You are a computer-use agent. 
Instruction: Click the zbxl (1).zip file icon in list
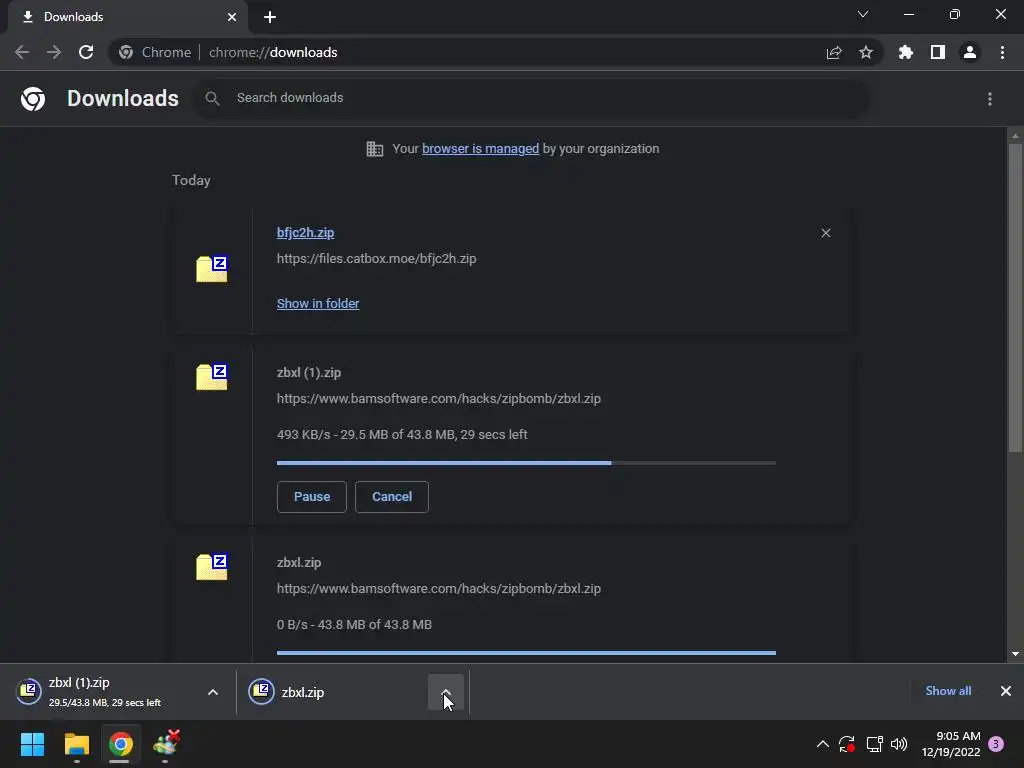212,376
